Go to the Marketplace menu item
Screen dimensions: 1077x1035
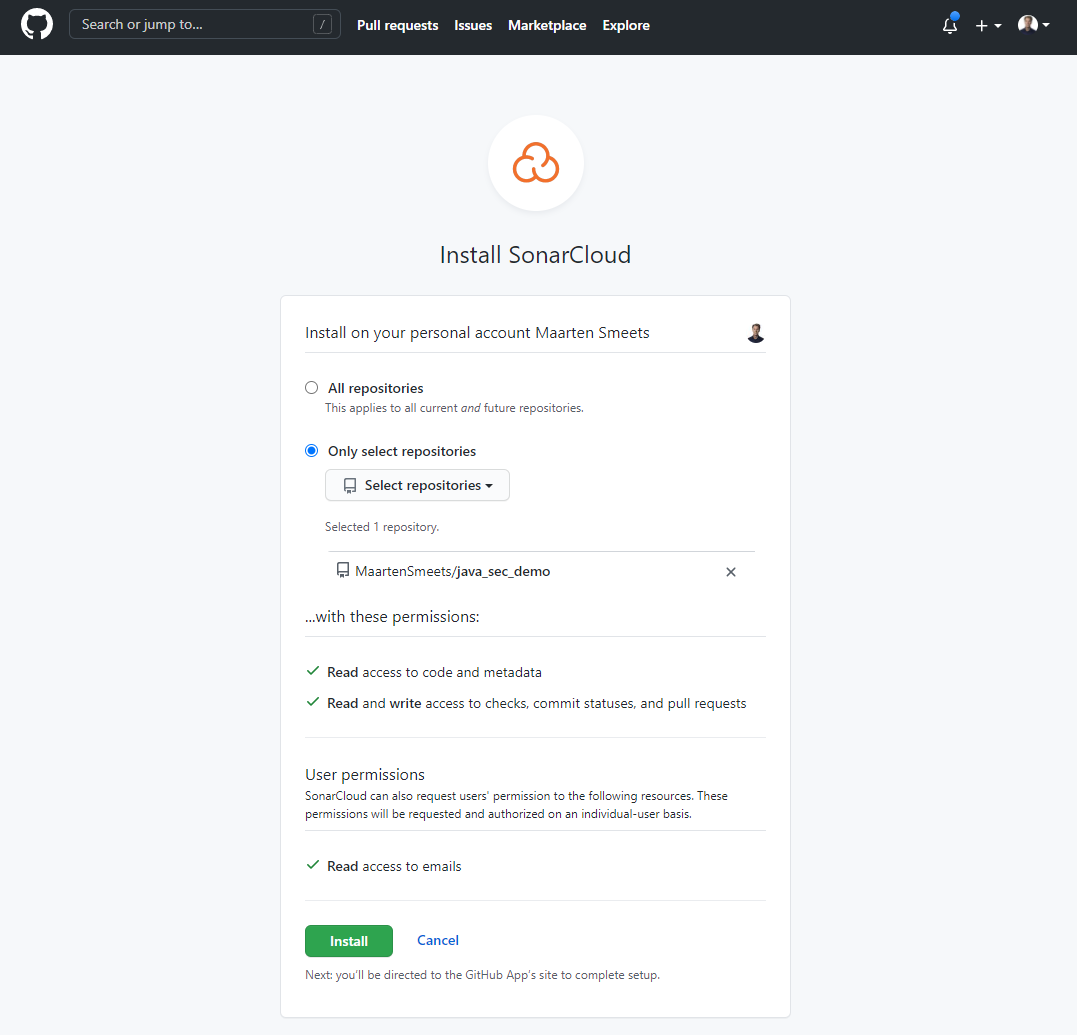pos(547,25)
